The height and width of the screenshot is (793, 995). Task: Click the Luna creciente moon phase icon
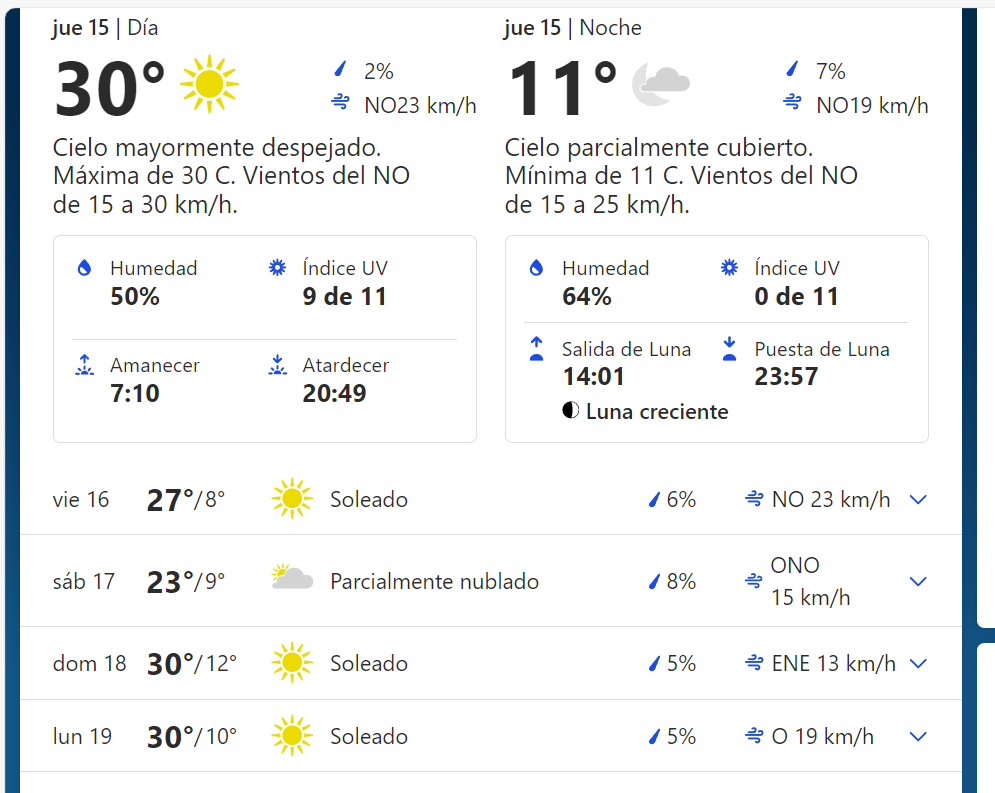tap(570, 410)
